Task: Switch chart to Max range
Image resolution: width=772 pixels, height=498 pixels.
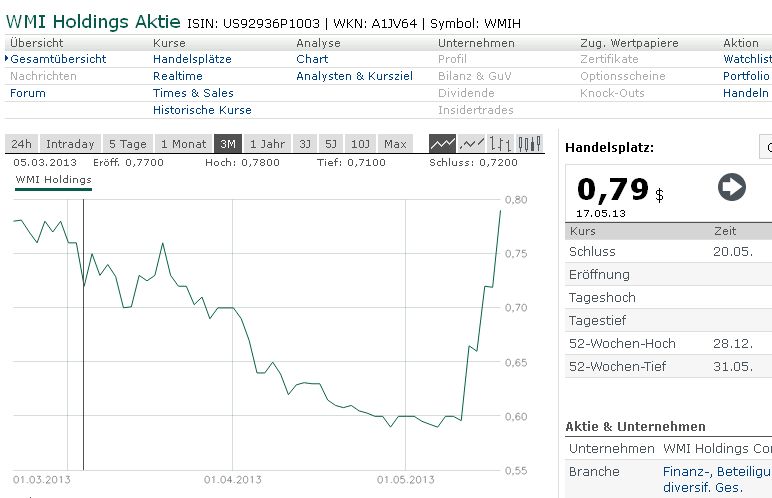Action: click(x=395, y=144)
